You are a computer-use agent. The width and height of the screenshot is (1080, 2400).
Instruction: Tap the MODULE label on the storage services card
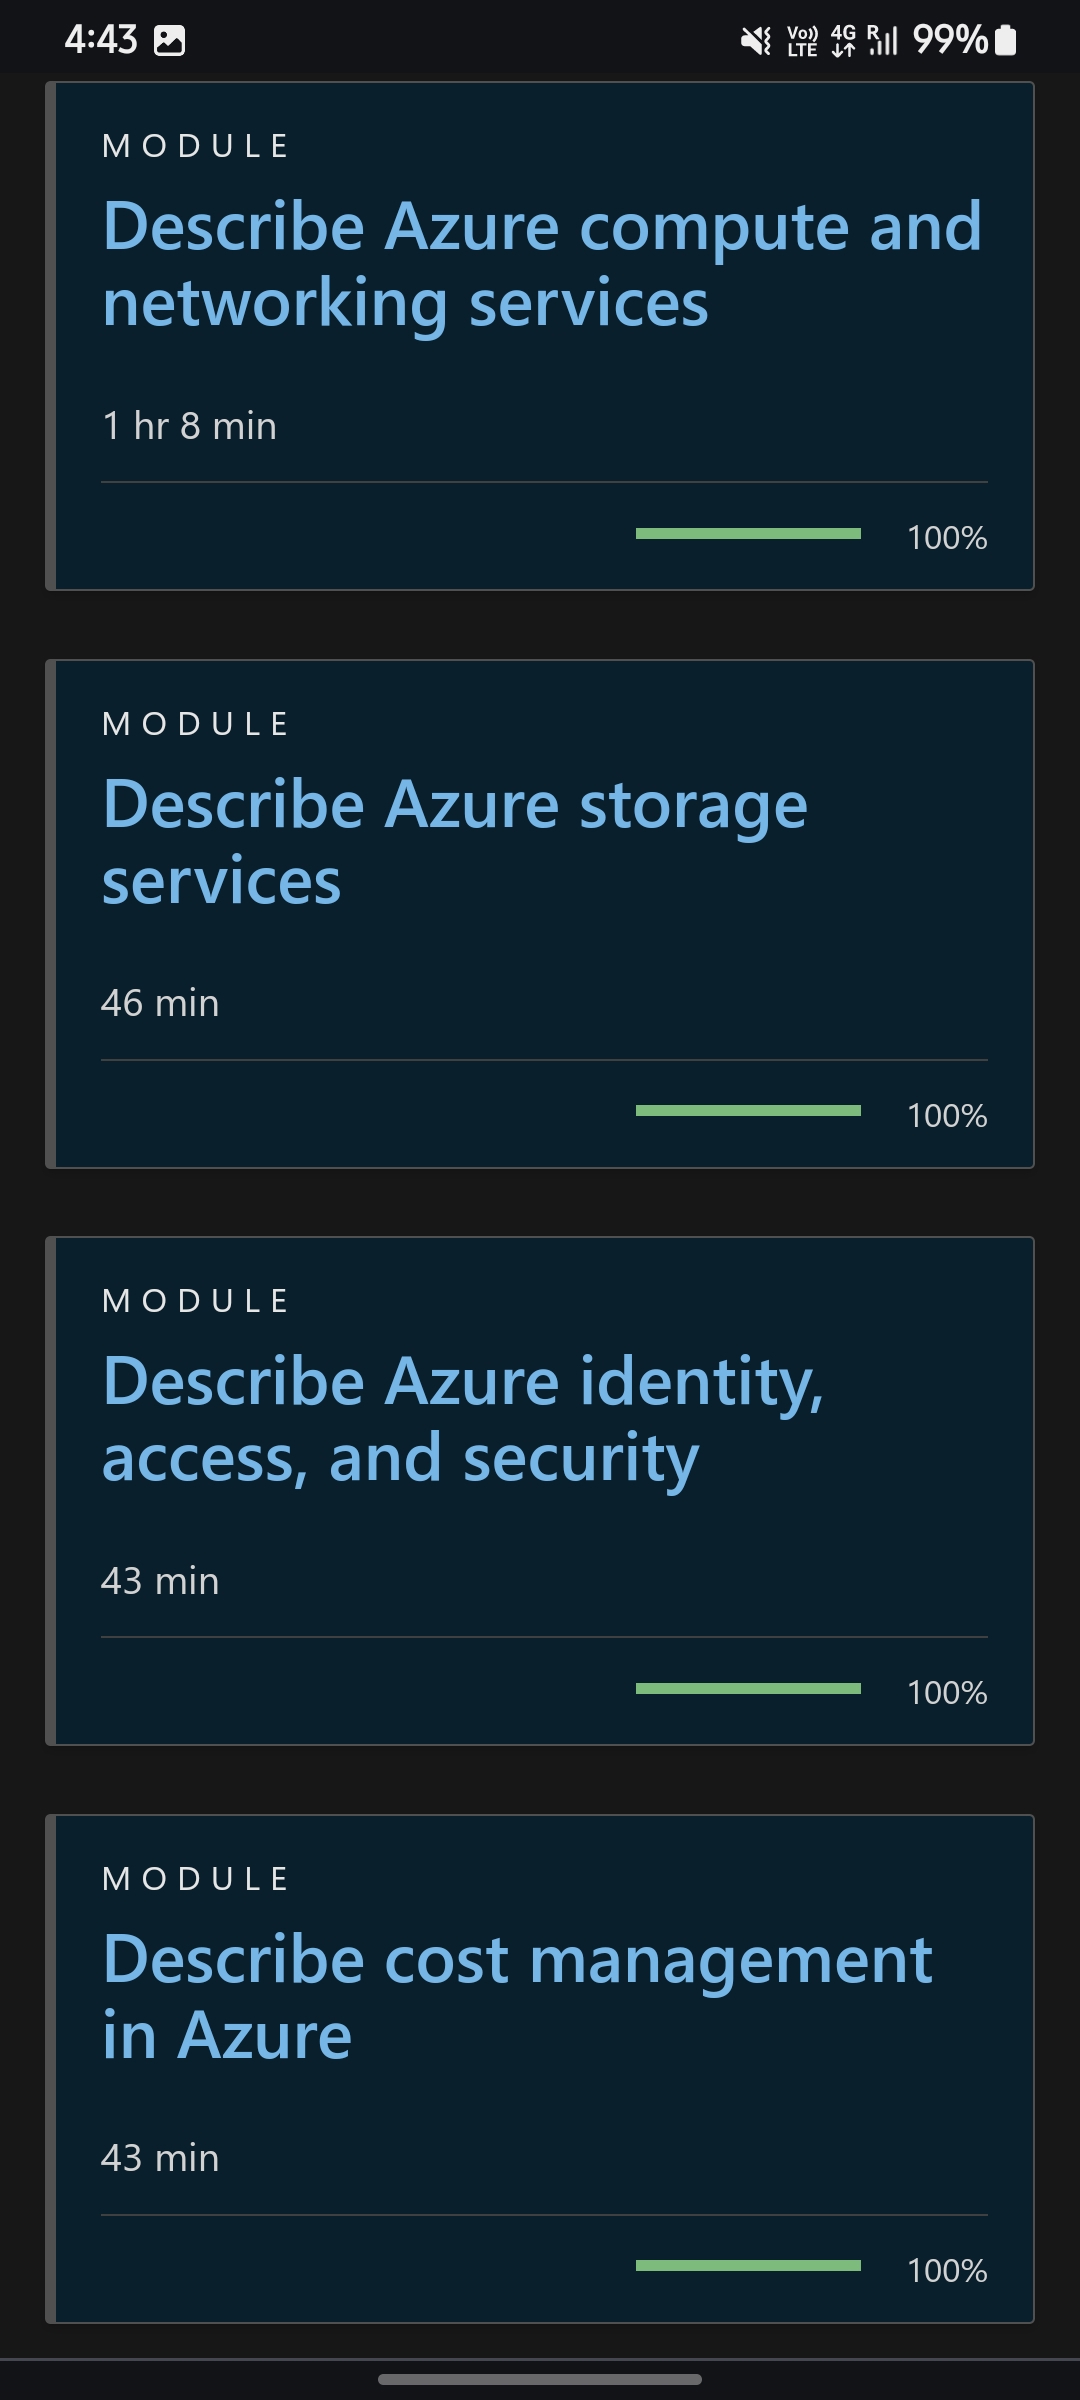[x=196, y=722]
